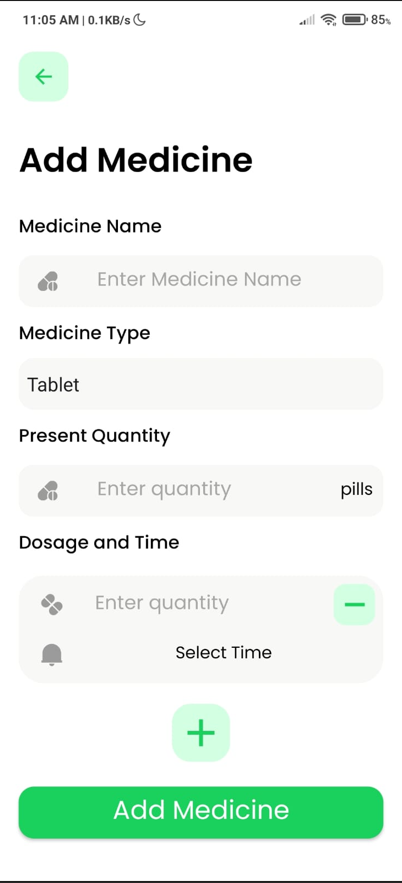Tap the bell reminder icon

click(x=52, y=655)
